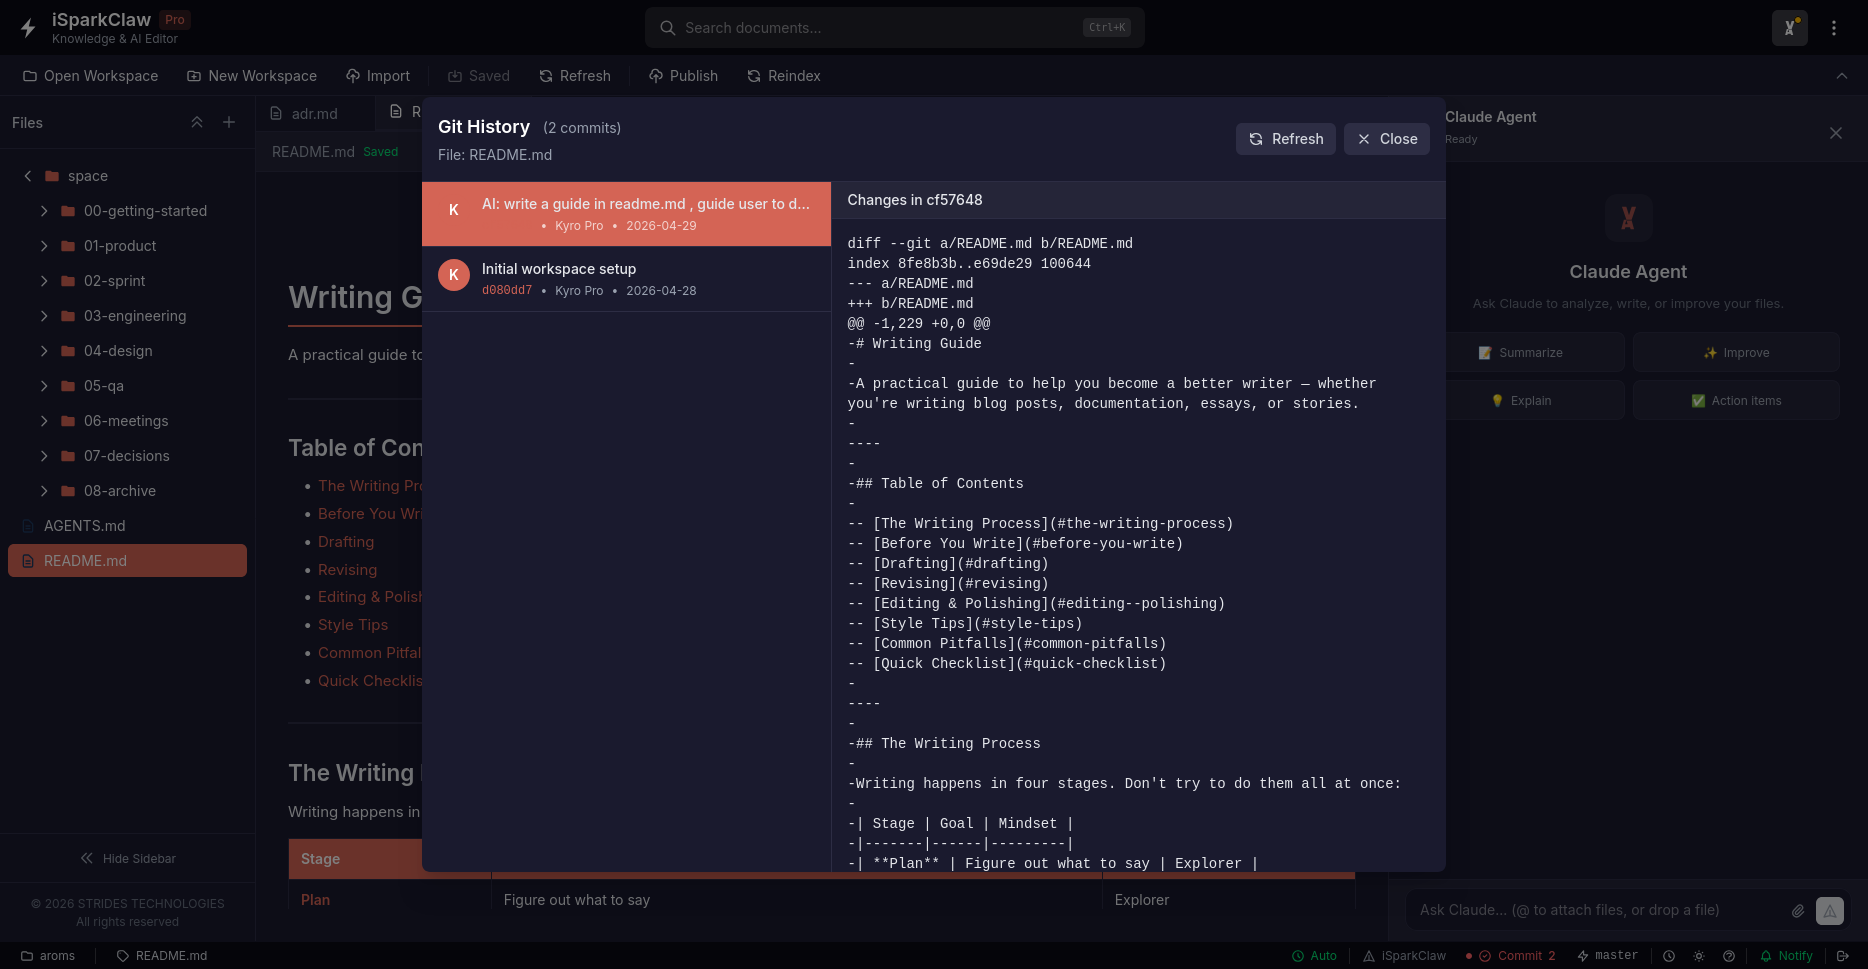
Task: Click Open Workspace in toolbar
Action: tap(90, 76)
